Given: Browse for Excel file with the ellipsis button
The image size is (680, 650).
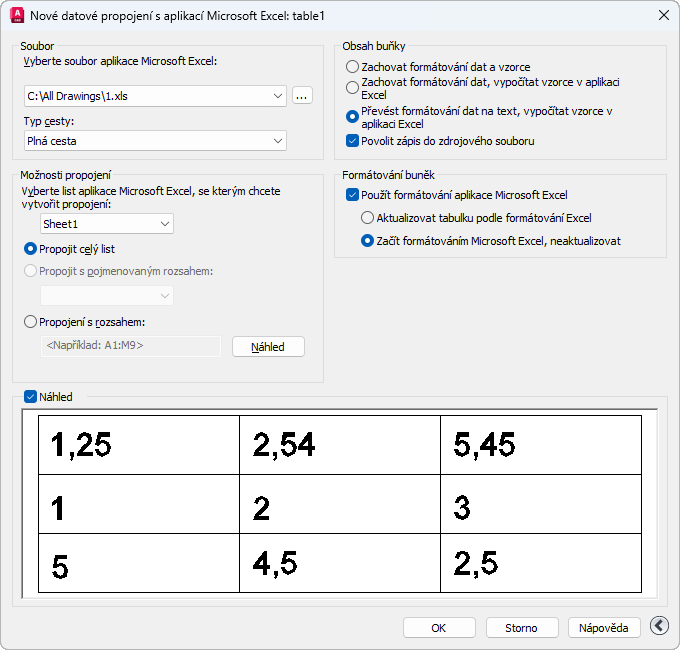Looking at the screenshot, I should (x=302, y=96).
